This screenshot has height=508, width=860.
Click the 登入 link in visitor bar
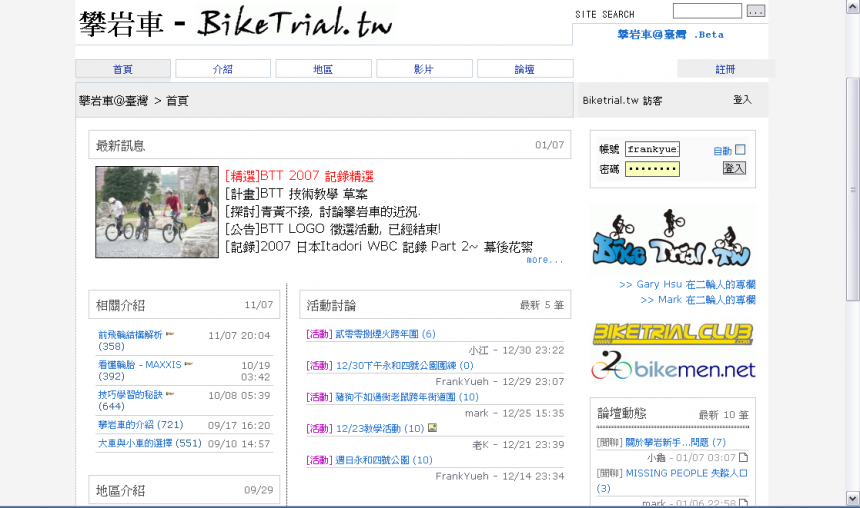click(x=742, y=100)
